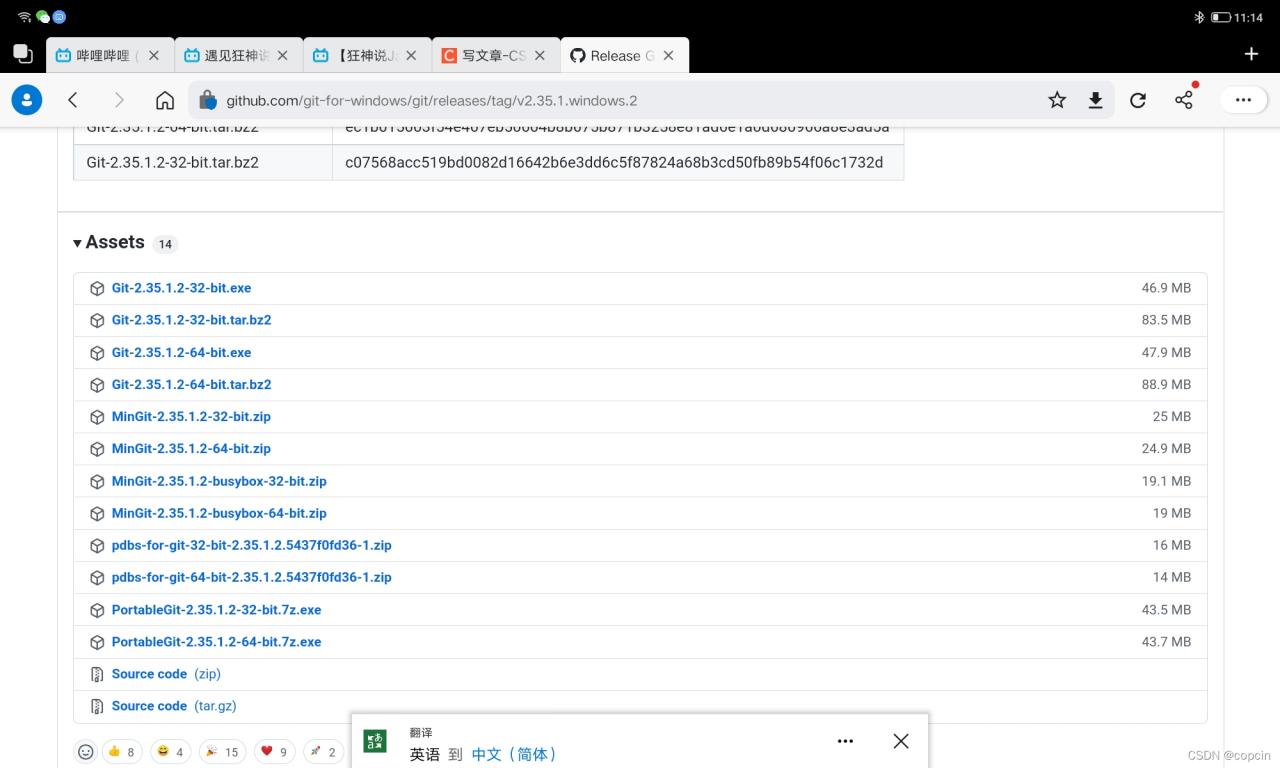Toggle the rocket reaction with 2
Screen dimensions: 1280x768
[322, 752]
